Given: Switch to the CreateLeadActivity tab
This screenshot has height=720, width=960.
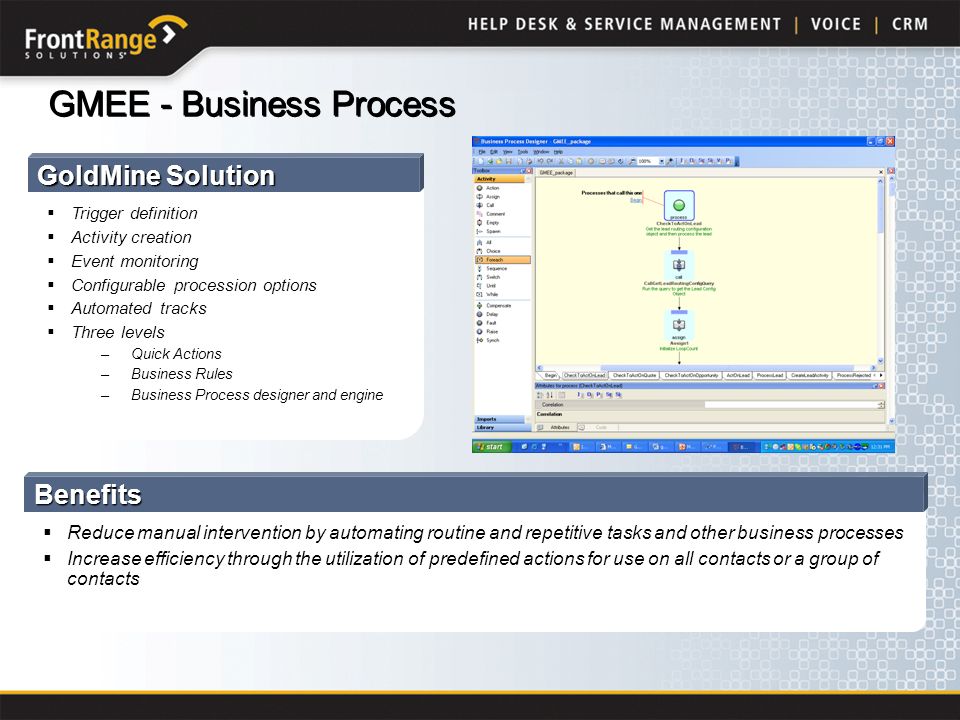Looking at the screenshot, I should [x=809, y=375].
